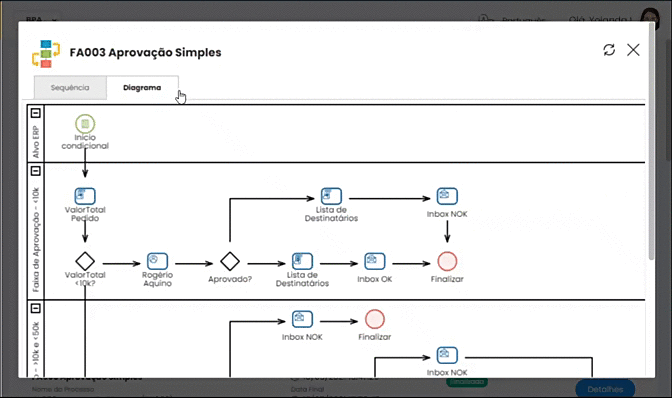Viewport: 672px width, 398px height.
Task: Select the Início condicional start event
Action: [x=85, y=124]
